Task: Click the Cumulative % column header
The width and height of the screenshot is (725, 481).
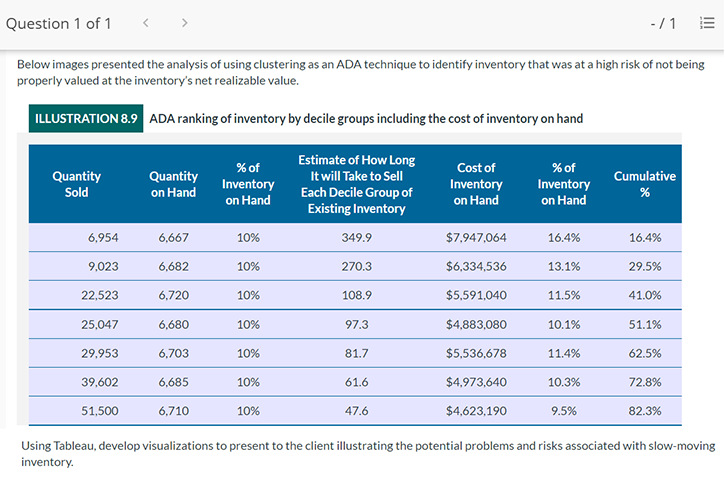Action: (644, 184)
